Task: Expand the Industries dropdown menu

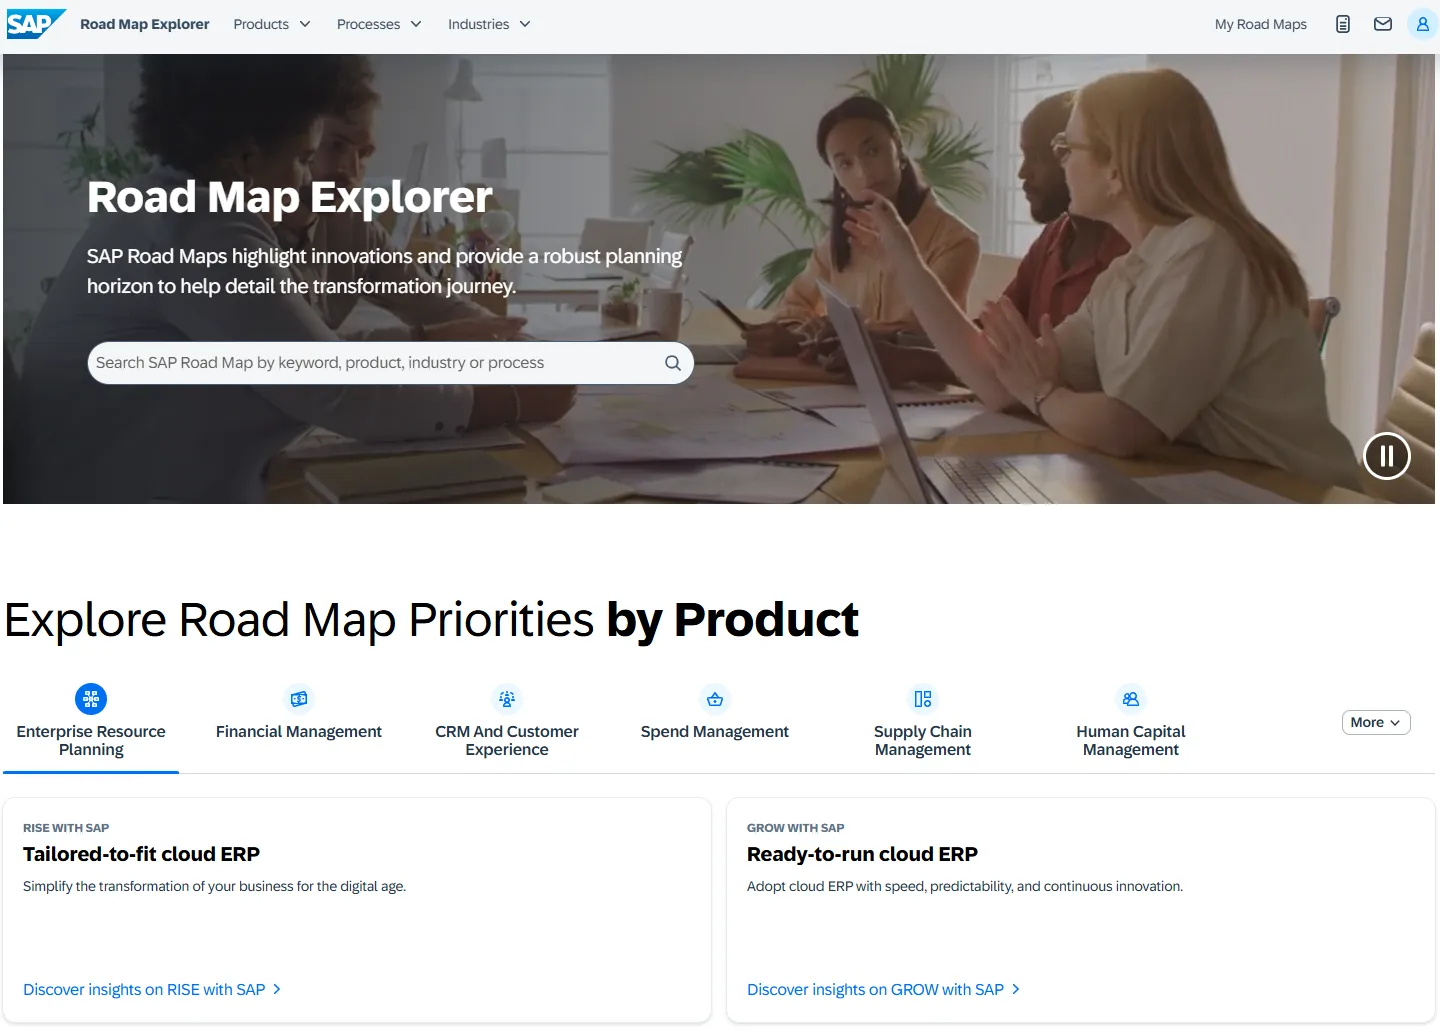Action: pyautogui.click(x=488, y=24)
